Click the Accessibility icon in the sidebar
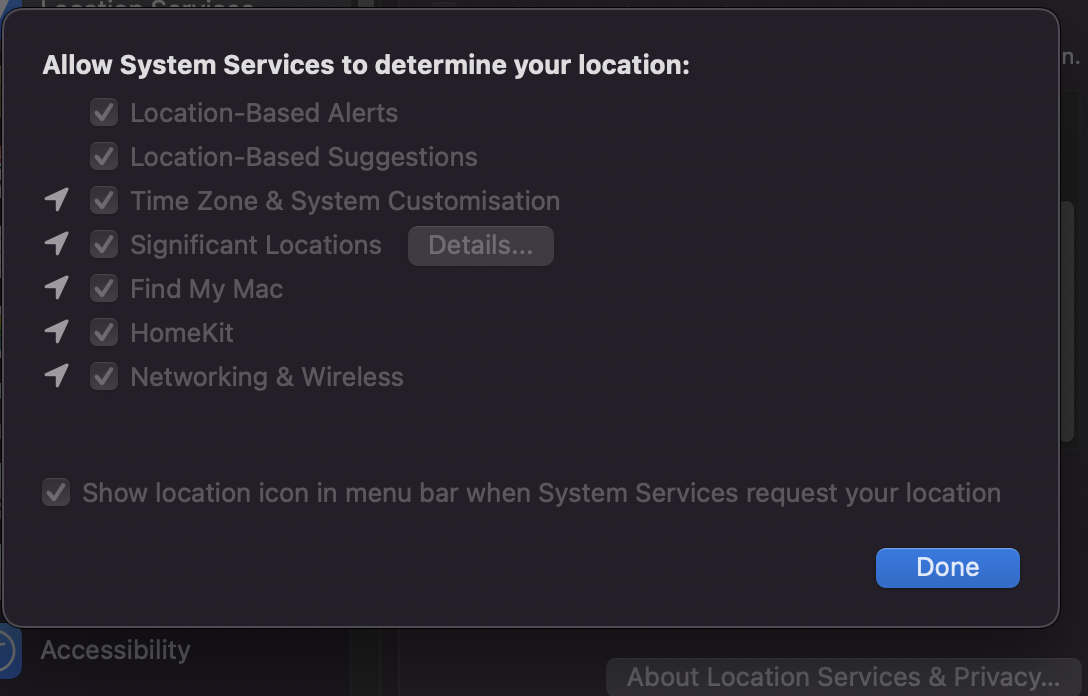The height and width of the screenshot is (696, 1088). tap(8, 651)
